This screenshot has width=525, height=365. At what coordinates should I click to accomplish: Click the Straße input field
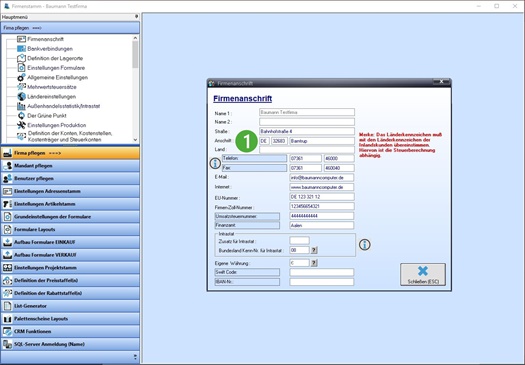pos(307,131)
